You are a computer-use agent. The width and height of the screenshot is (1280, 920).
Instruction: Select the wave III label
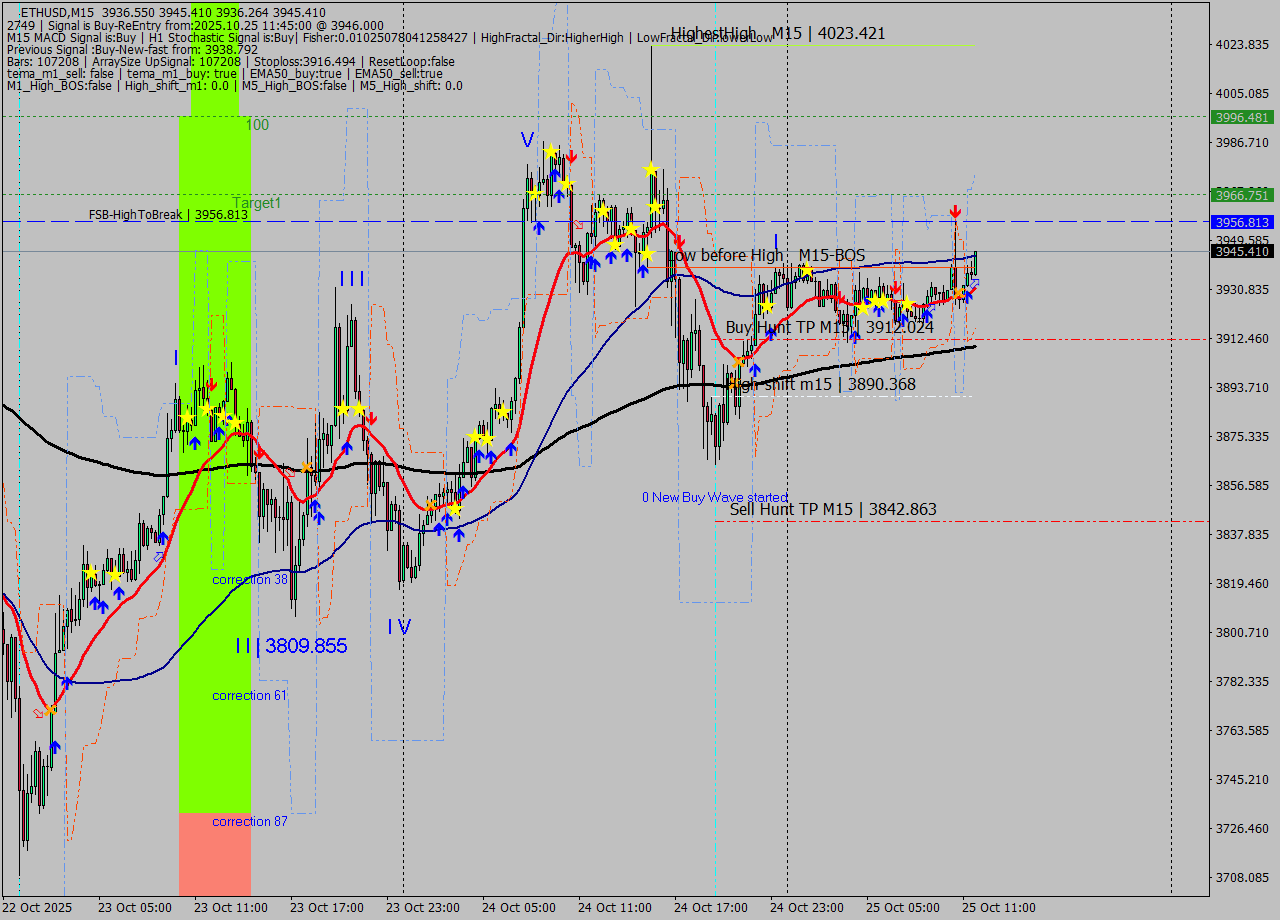tap(351, 278)
